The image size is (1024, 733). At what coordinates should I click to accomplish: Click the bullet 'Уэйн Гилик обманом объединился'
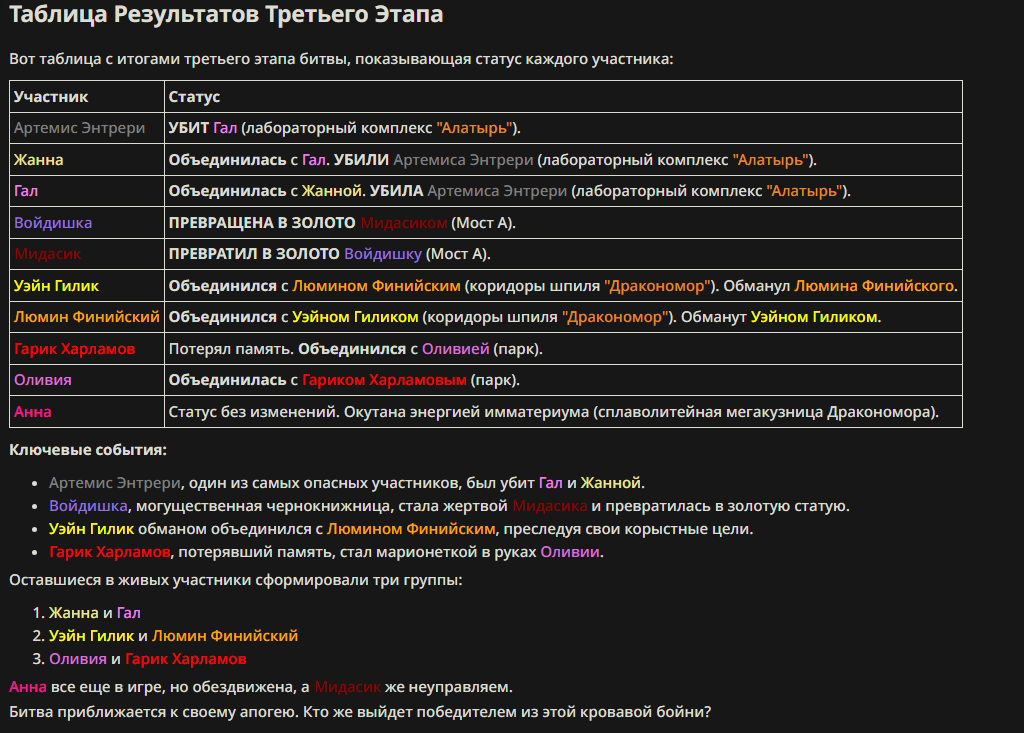[401, 529]
